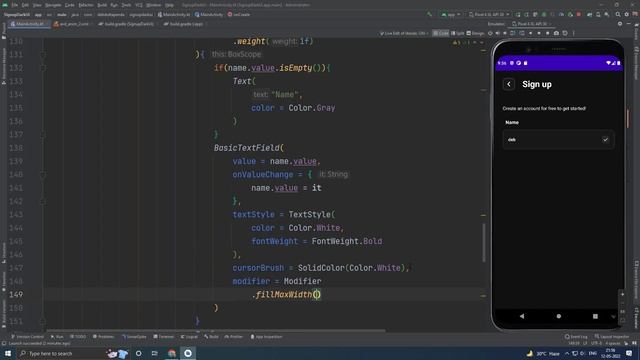Open the app run configuration dropdown

point(451,15)
